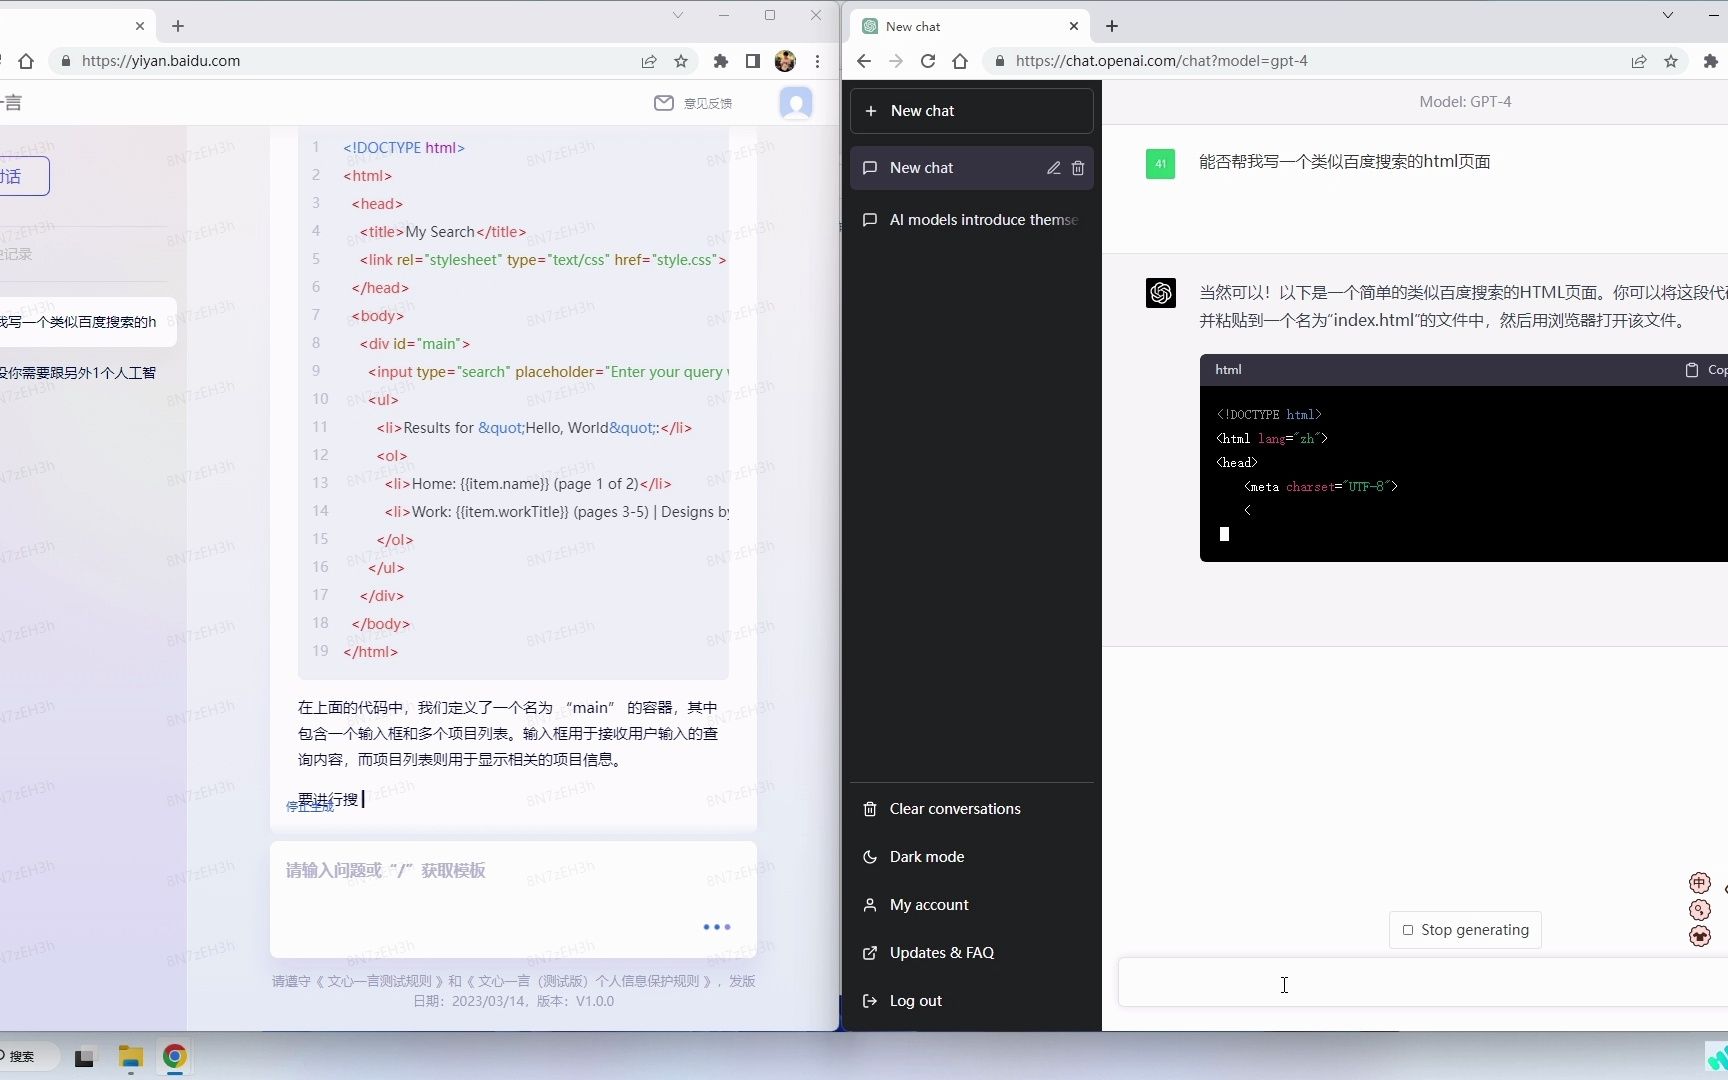Close the 'New chat' browser tab

click(1074, 26)
